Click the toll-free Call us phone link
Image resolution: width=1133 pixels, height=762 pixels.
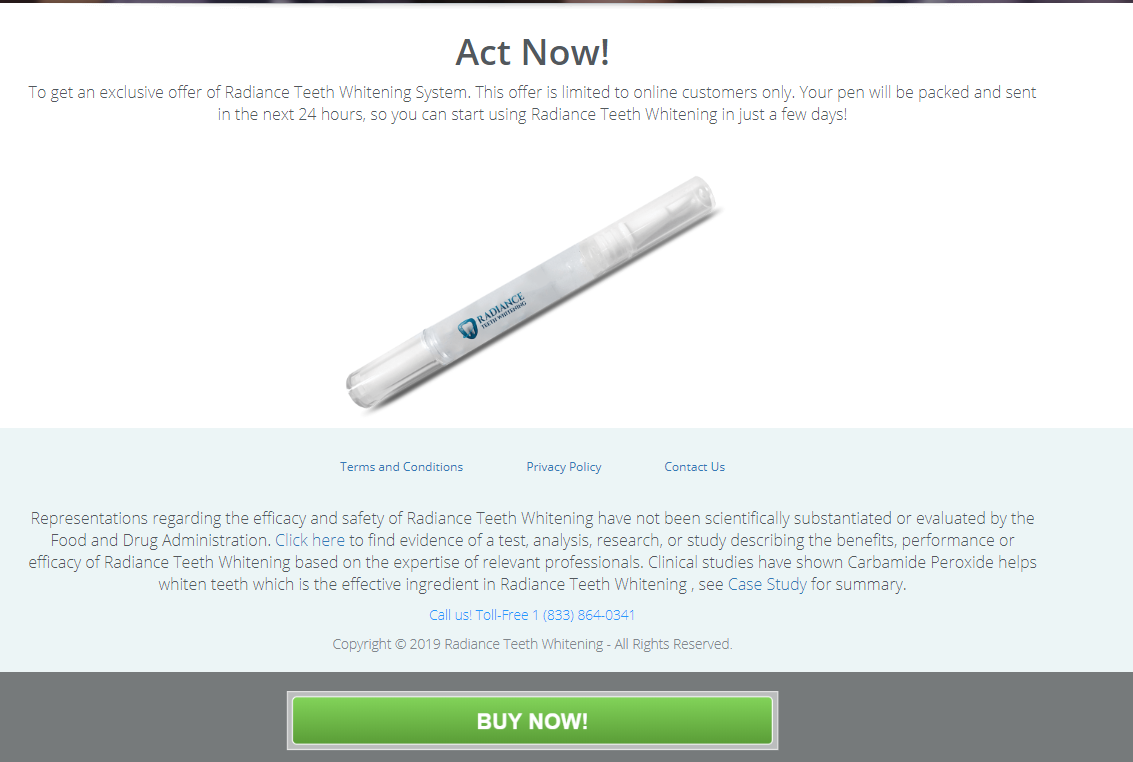[x=532, y=615]
